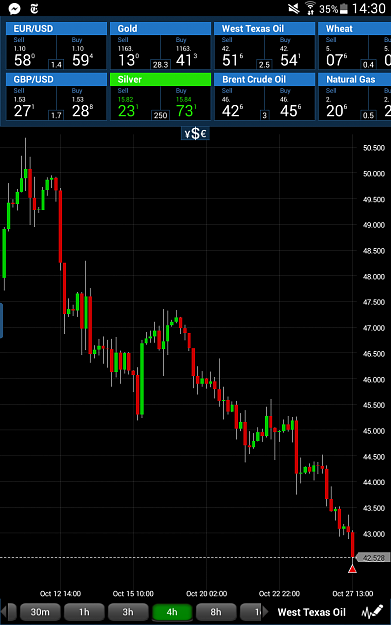Select the 30m timeframe
Screen dimensions: 391x625
tap(40, 612)
